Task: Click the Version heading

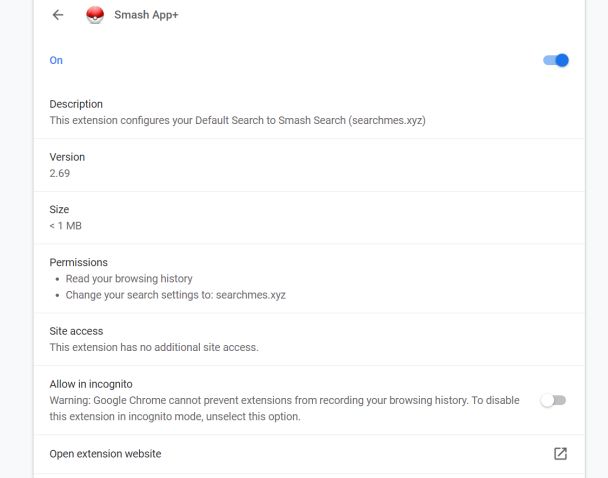Action: point(67,157)
